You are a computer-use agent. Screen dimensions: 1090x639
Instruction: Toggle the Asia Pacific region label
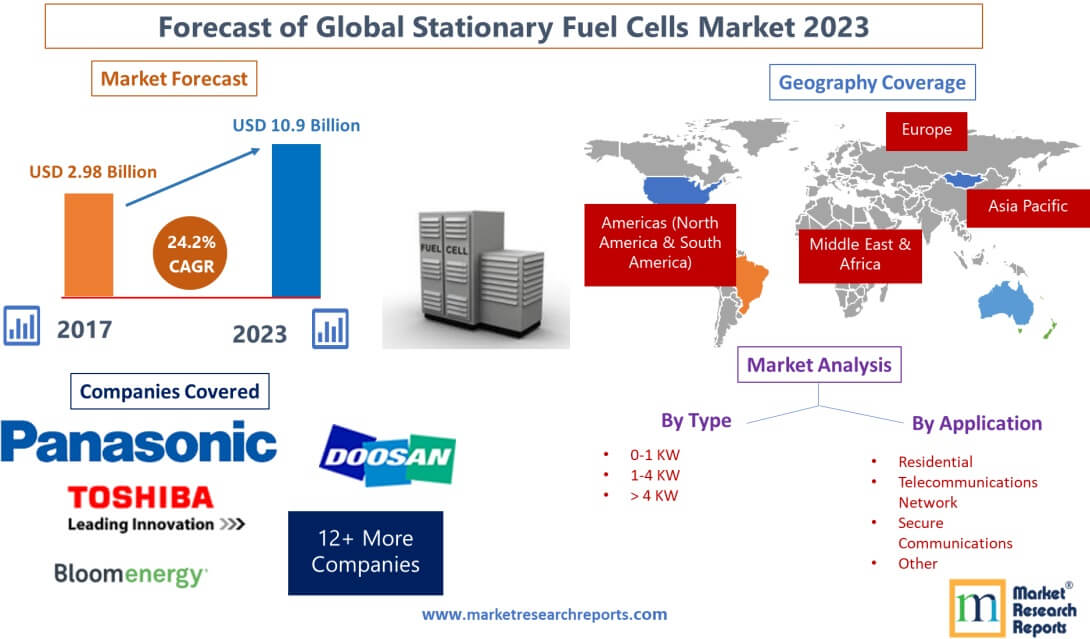(1027, 206)
